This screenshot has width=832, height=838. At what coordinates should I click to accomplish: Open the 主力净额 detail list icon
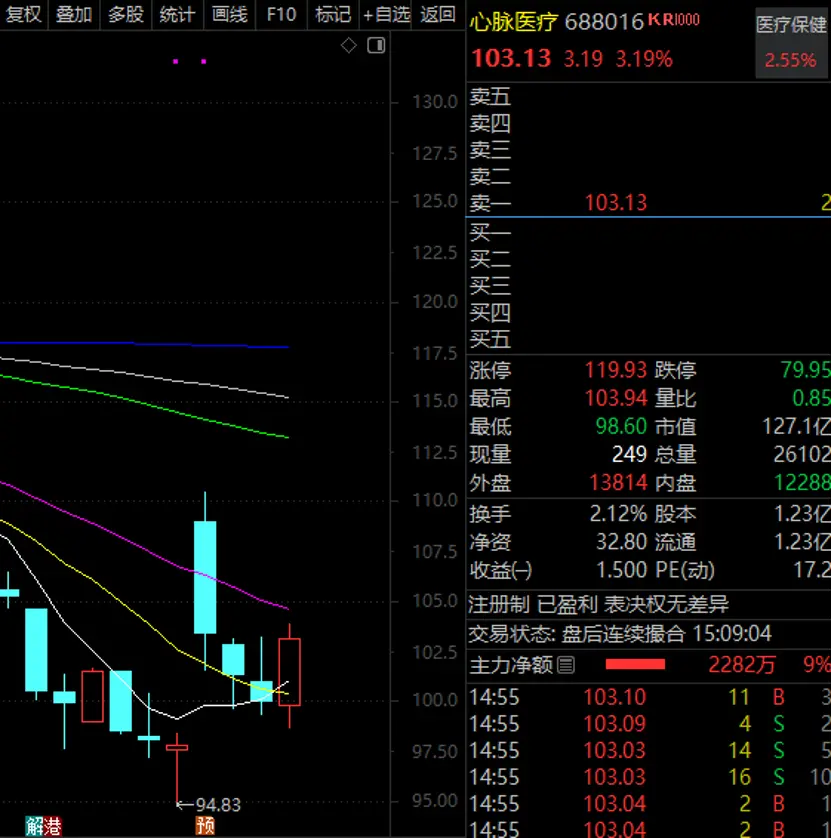pos(566,664)
